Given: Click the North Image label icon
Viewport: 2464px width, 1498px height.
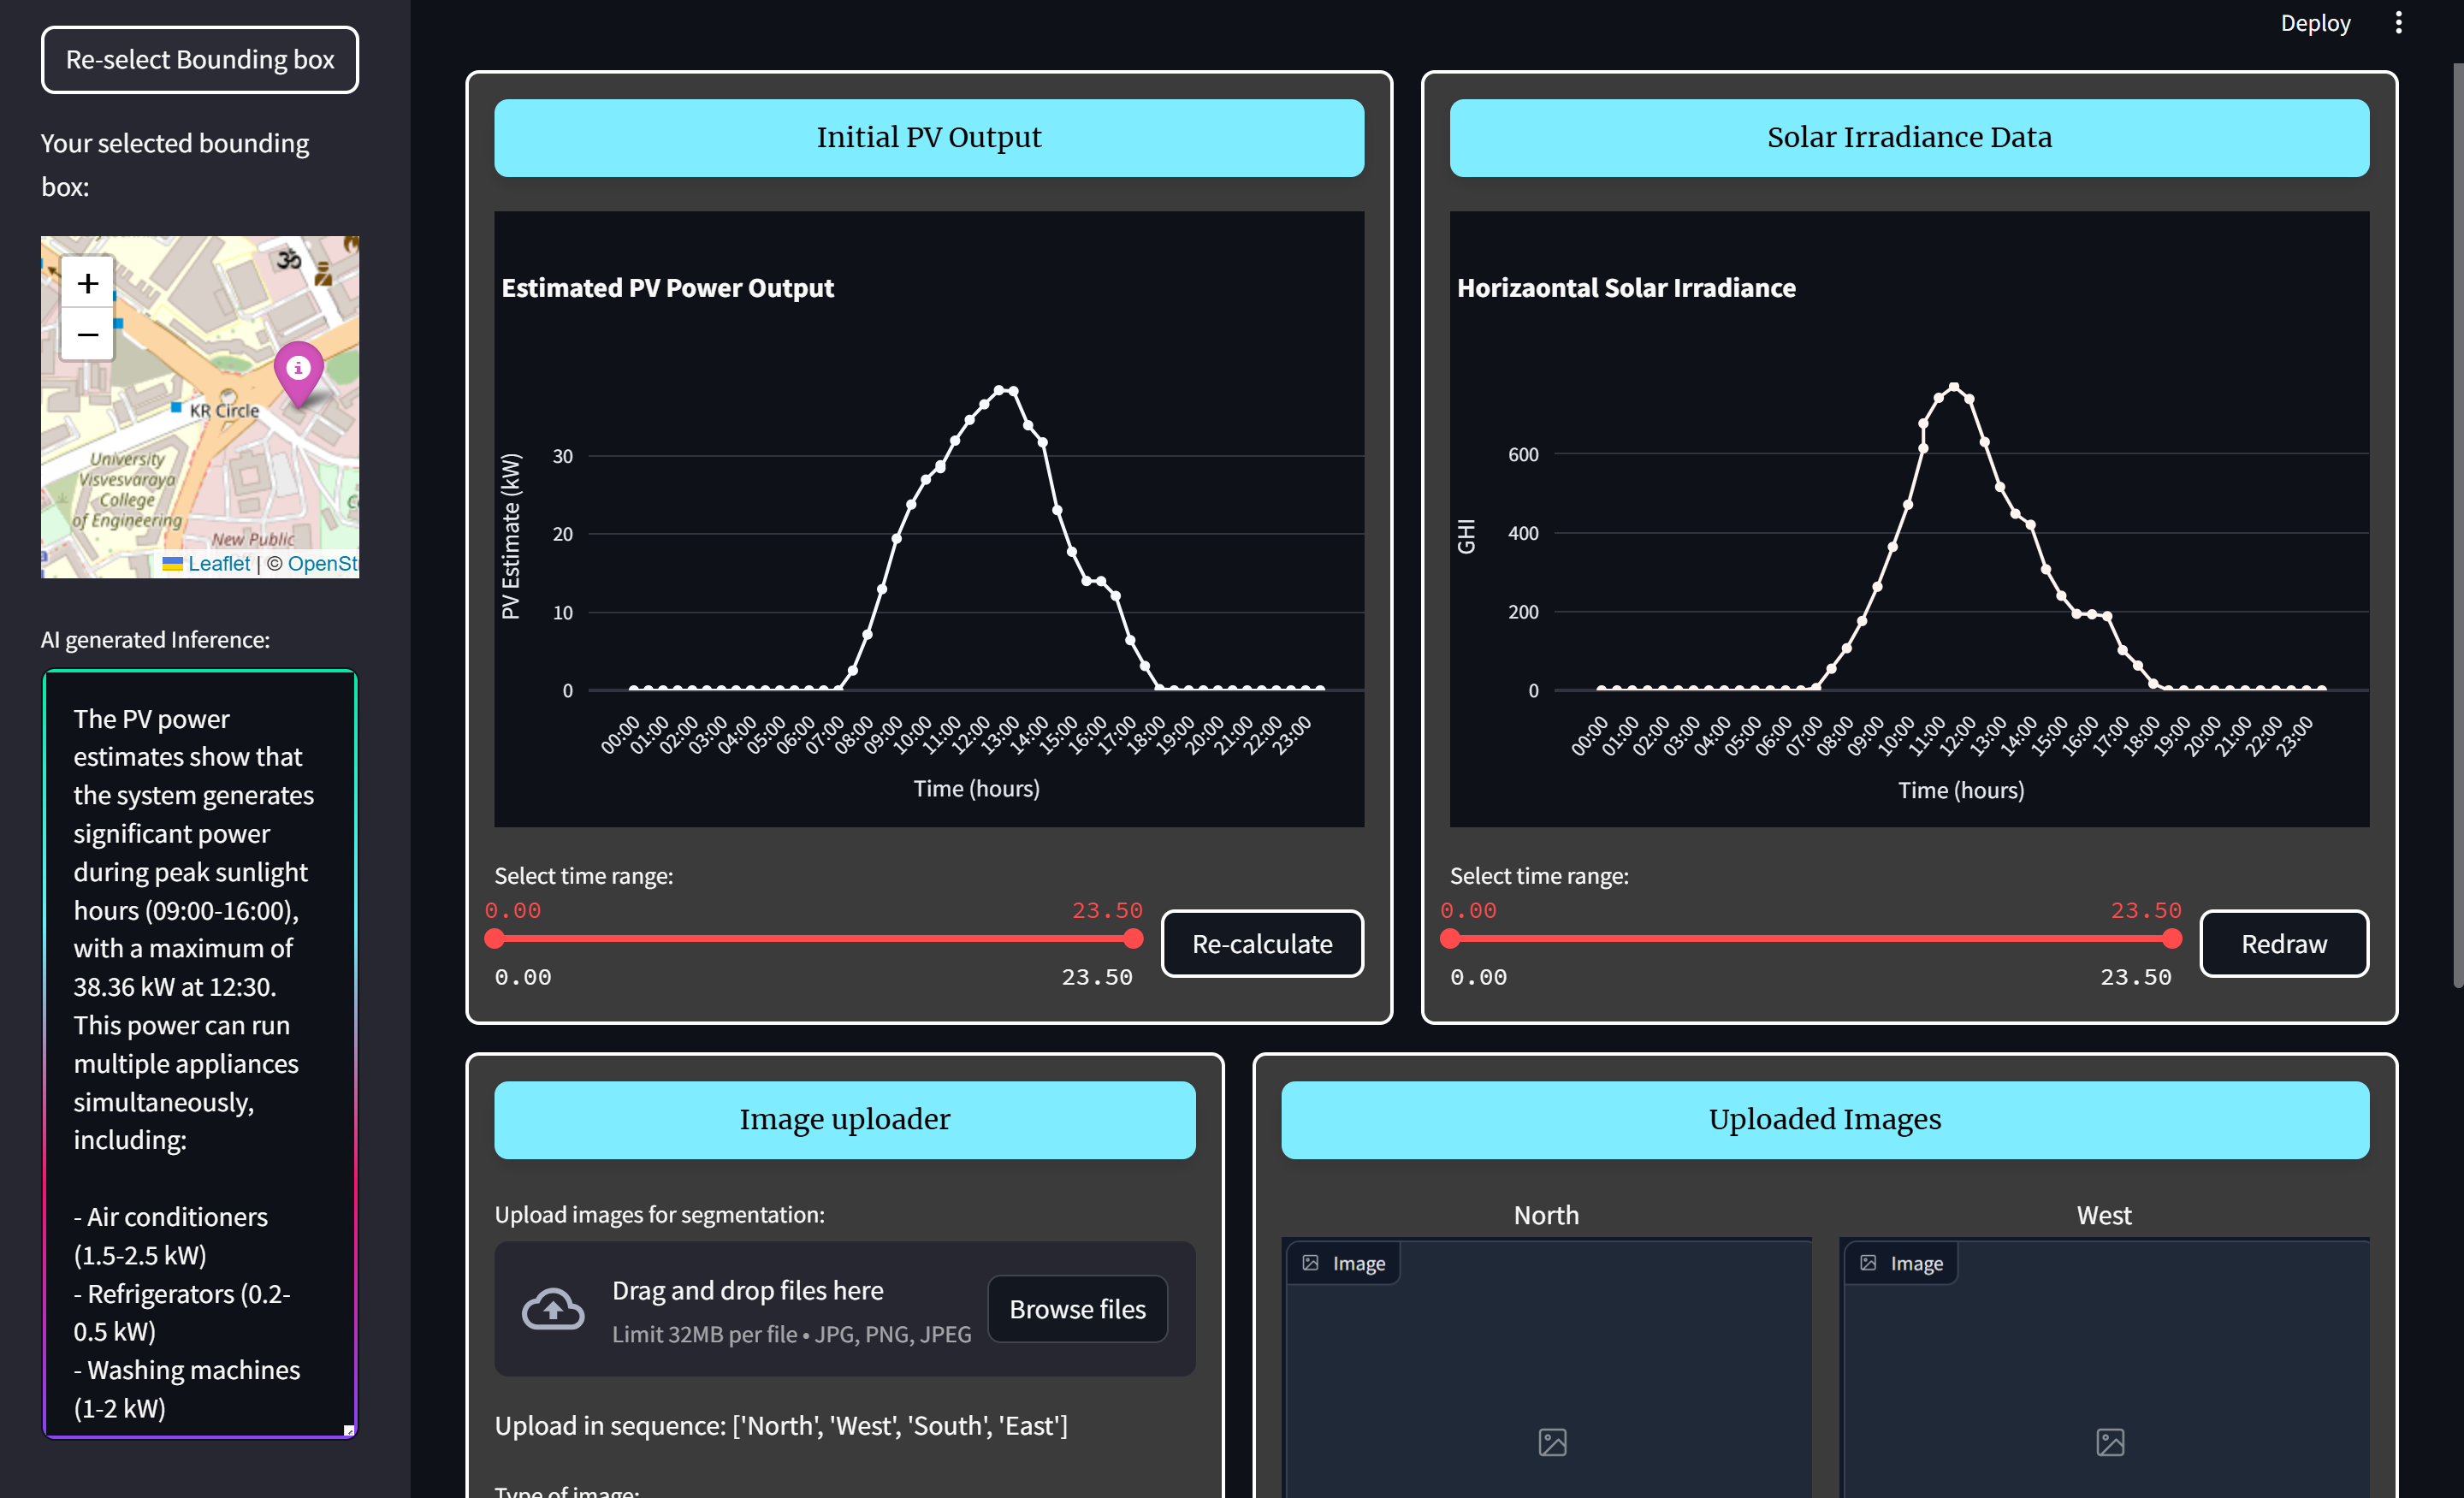Looking at the screenshot, I should point(1310,1263).
